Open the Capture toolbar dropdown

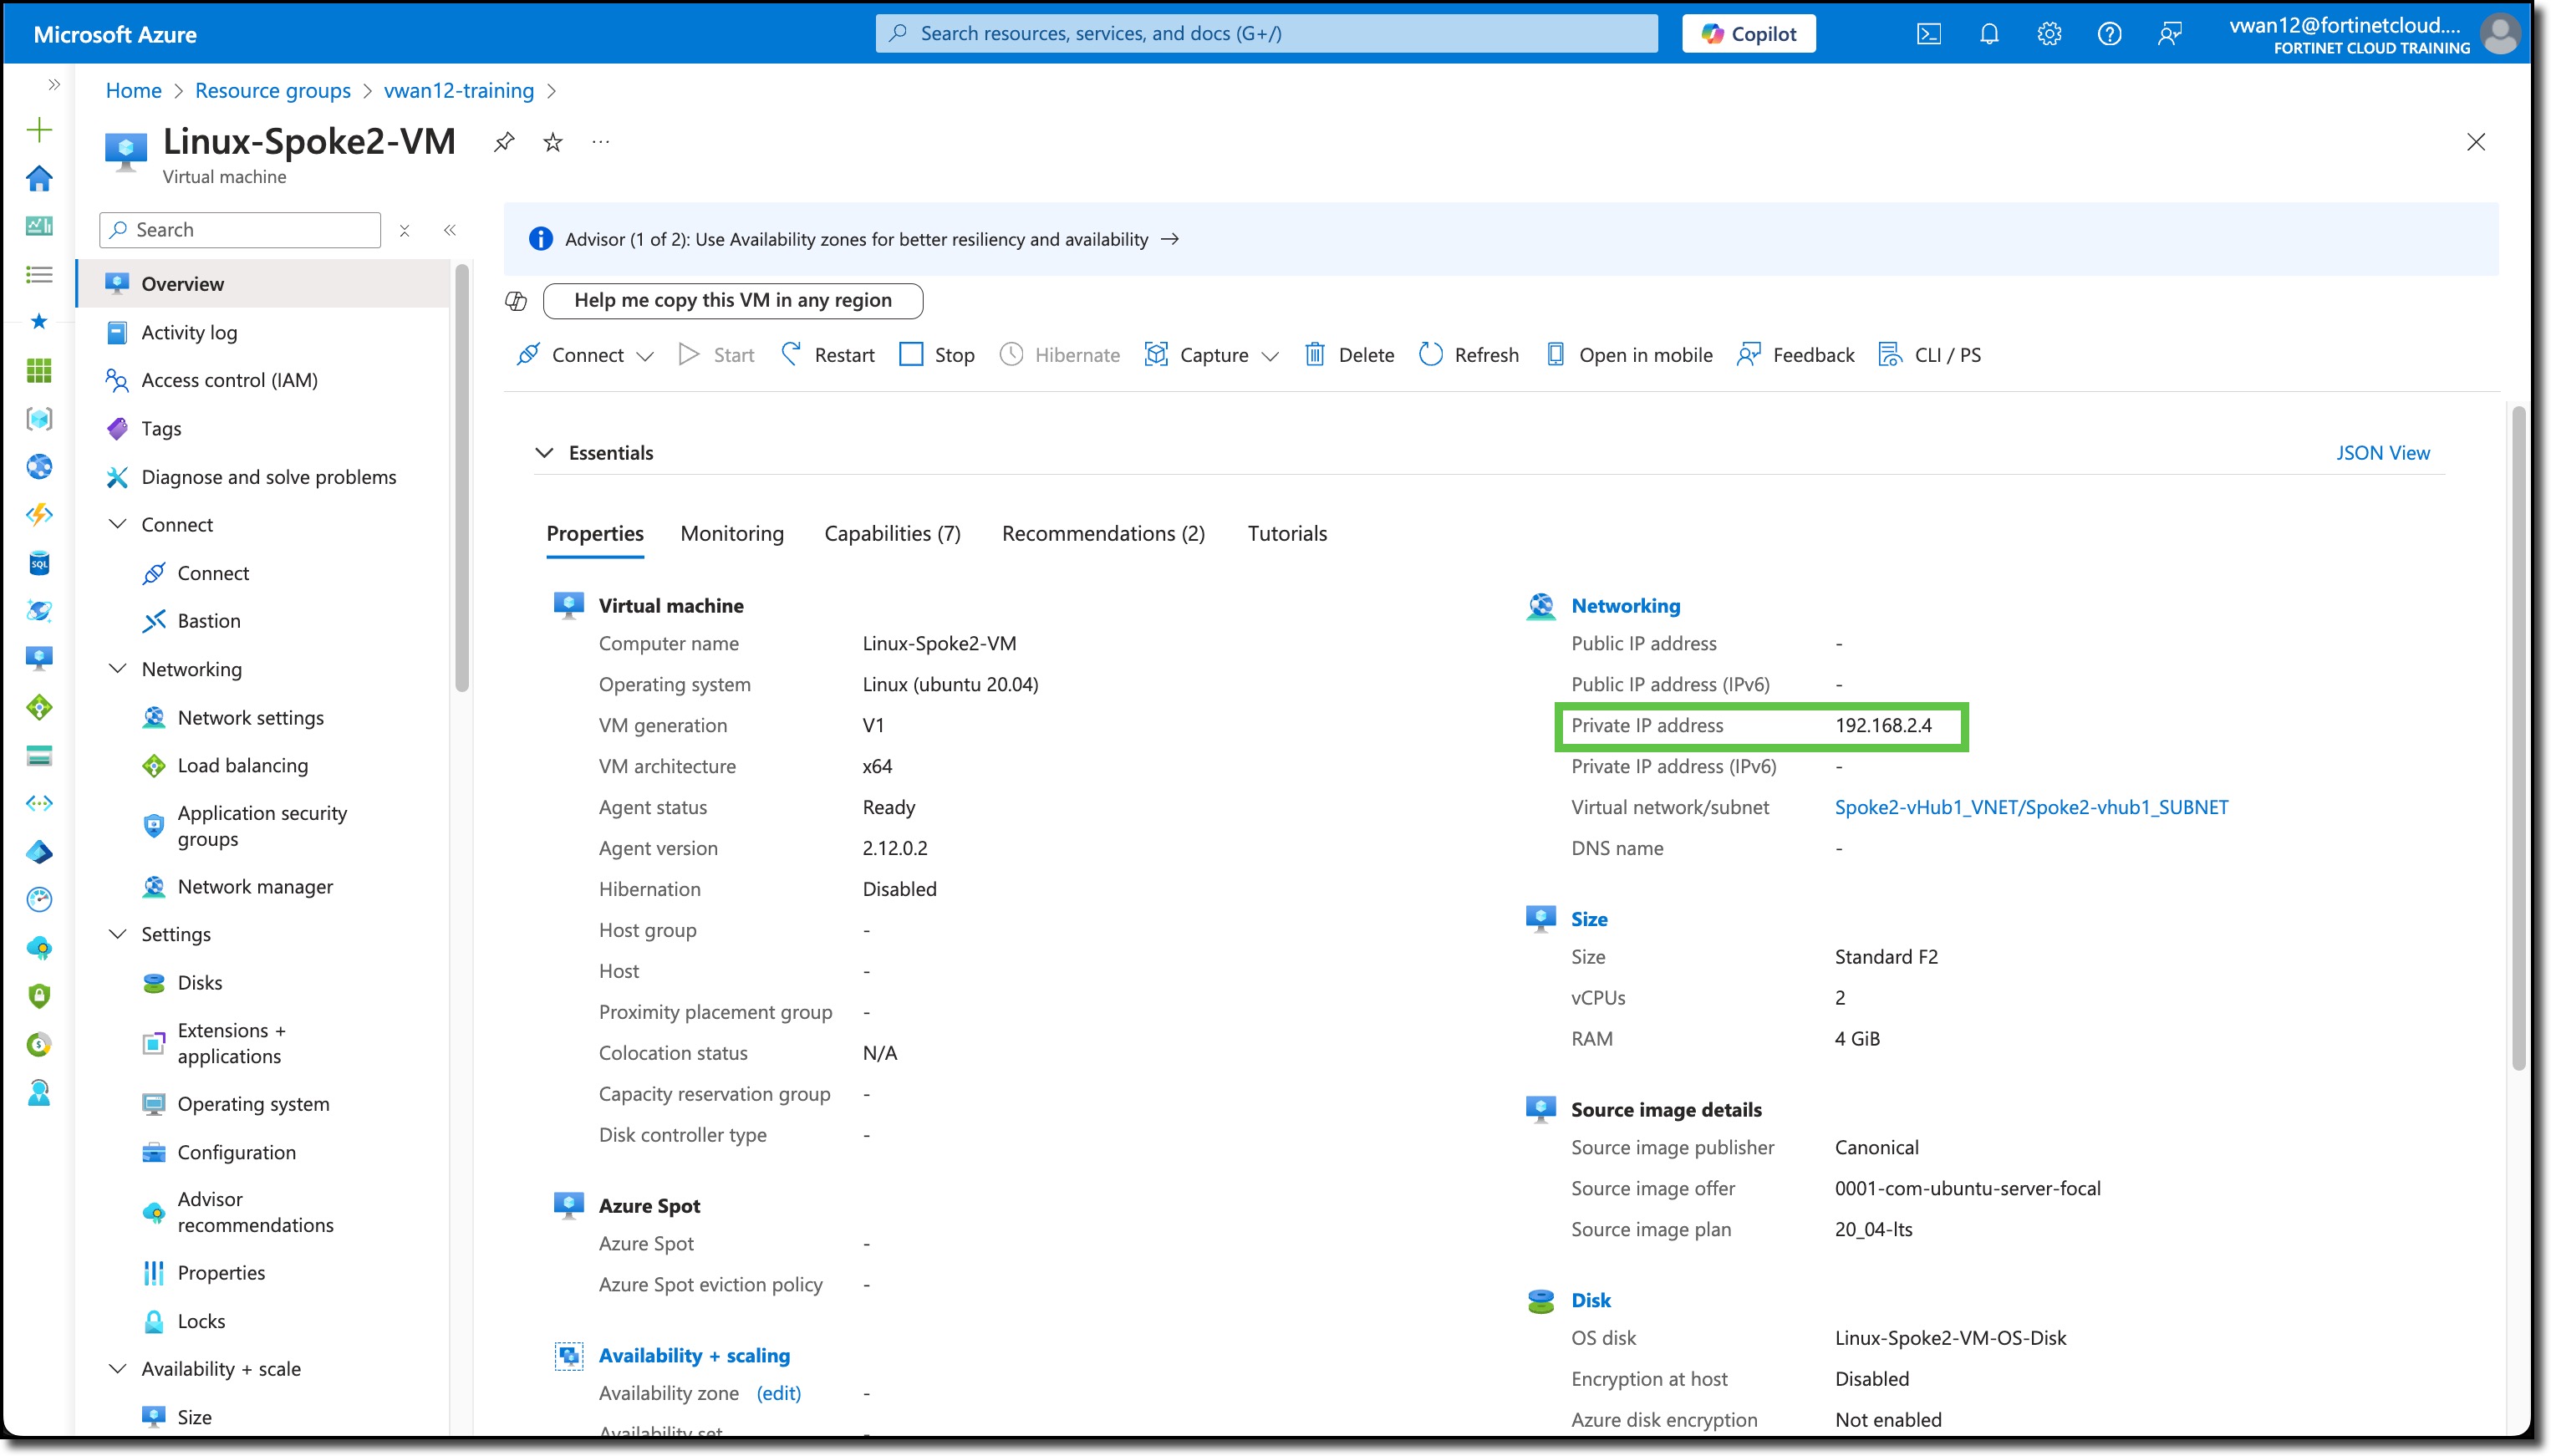tap(1212, 355)
